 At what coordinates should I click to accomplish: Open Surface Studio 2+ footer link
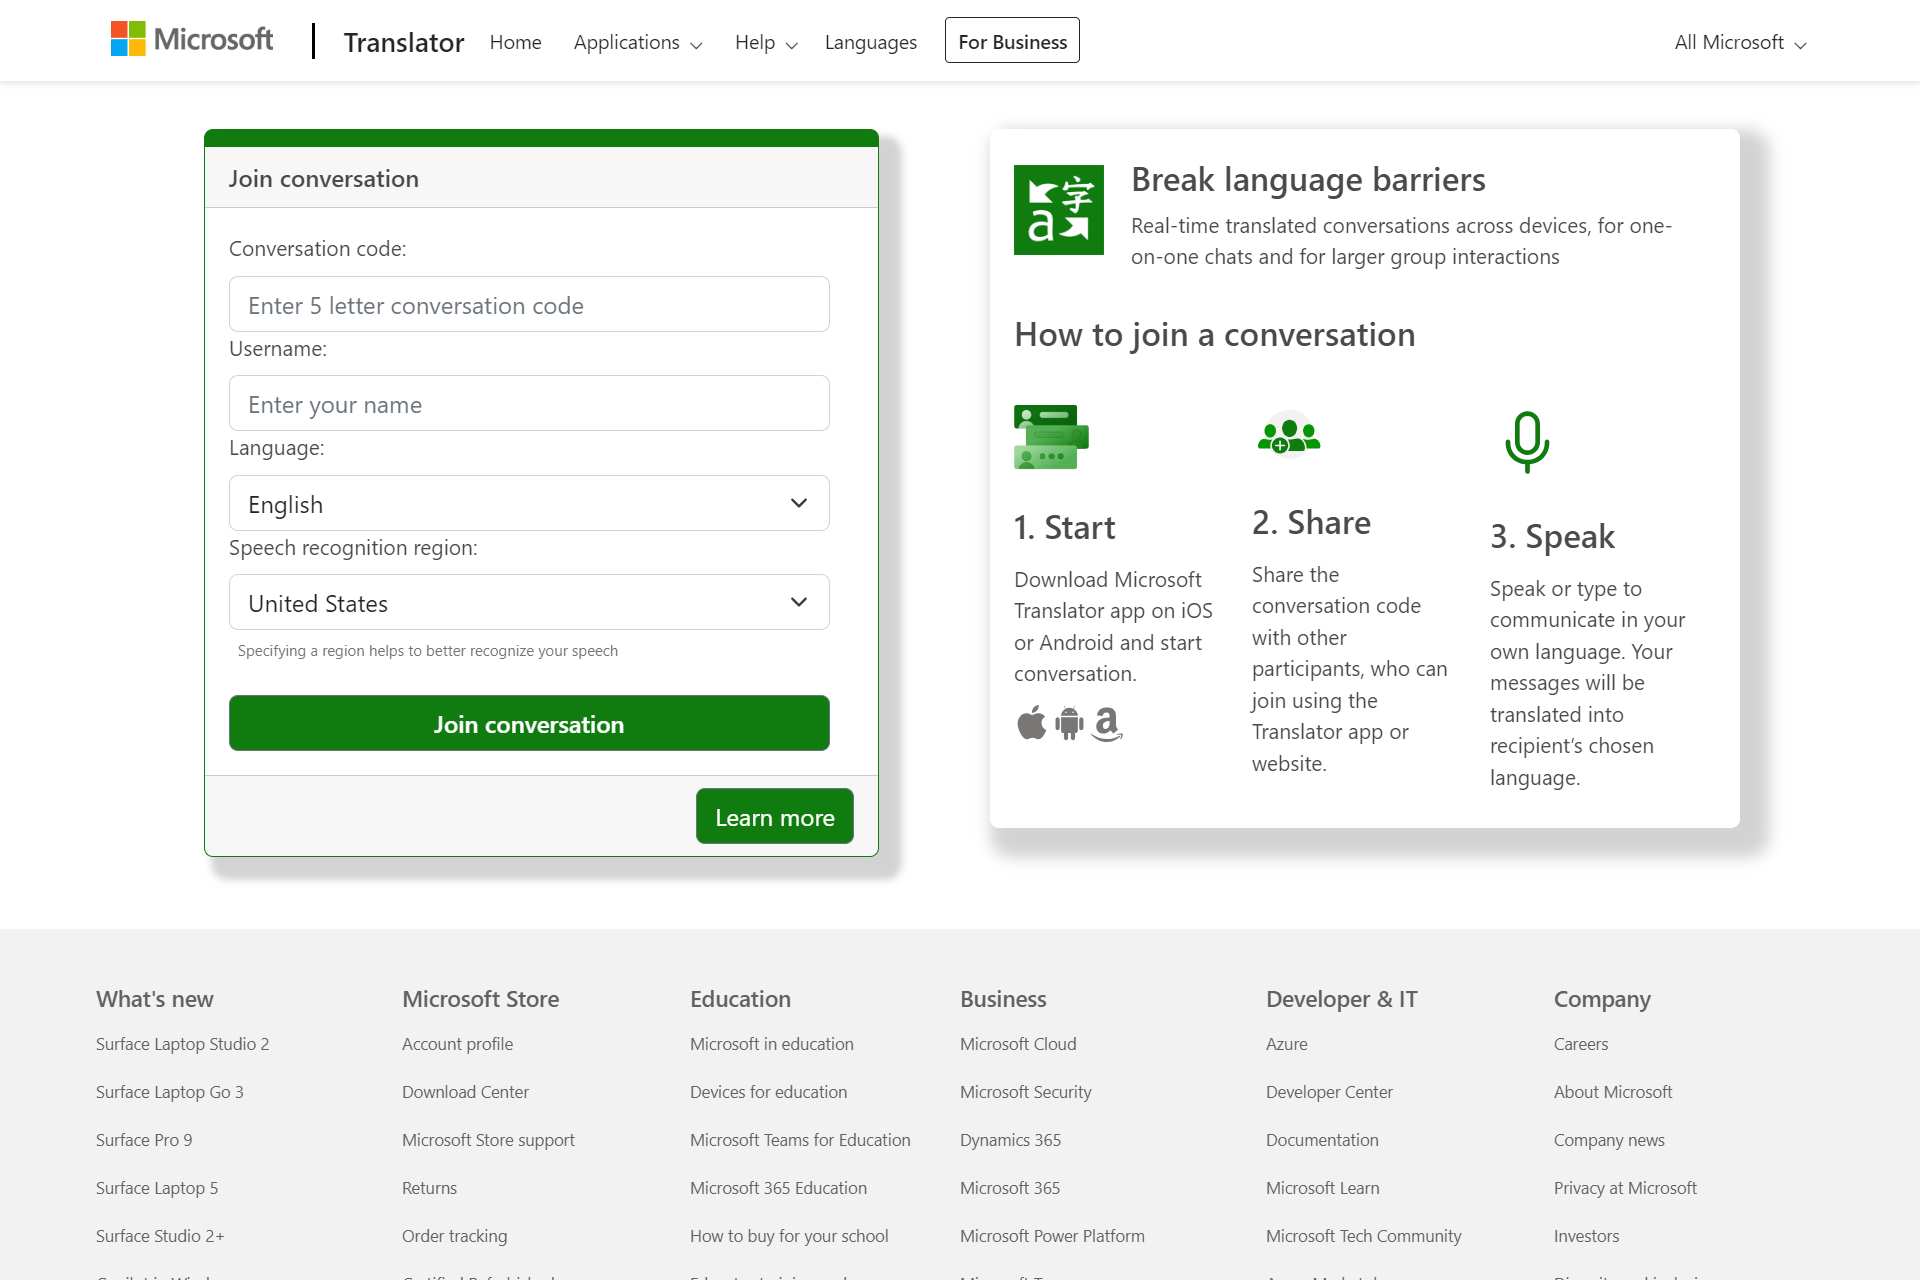pyautogui.click(x=160, y=1236)
